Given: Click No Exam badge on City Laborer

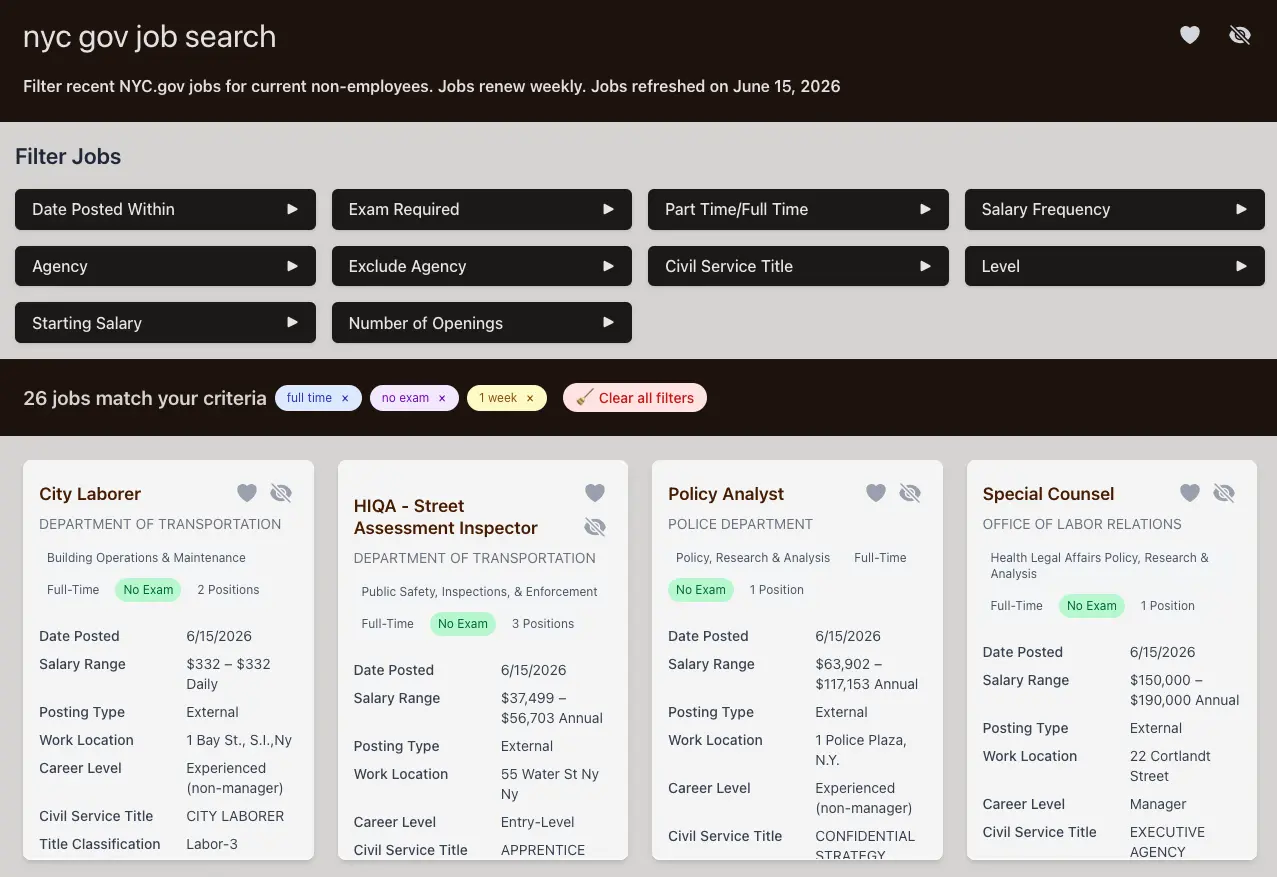Looking at the screenshot, I should tap(148, 590).
